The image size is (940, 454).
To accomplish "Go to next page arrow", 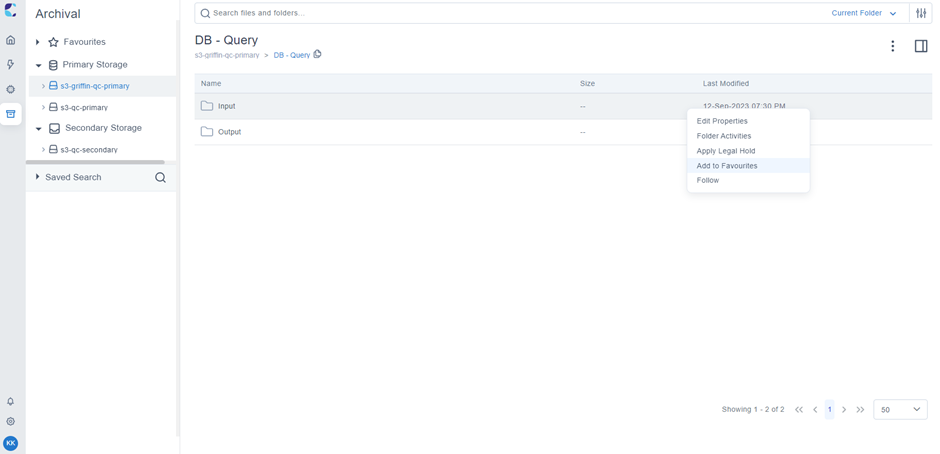I will (844, 410).
